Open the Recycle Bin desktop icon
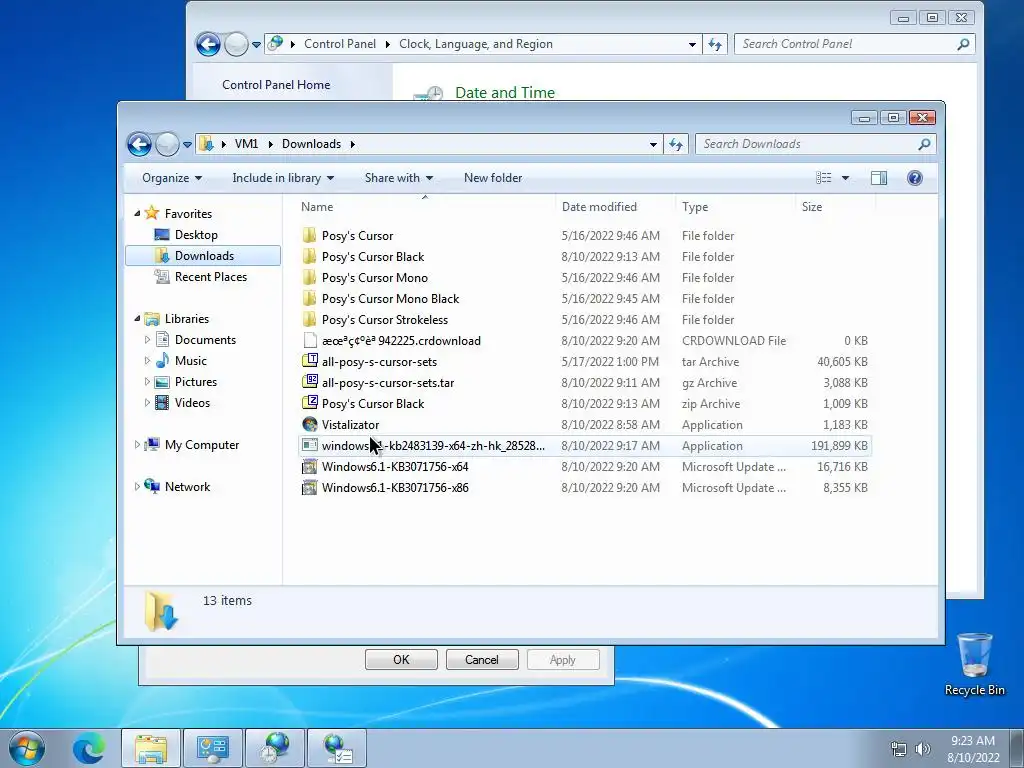The image size is (1024, 768). (x=974, y=665)
